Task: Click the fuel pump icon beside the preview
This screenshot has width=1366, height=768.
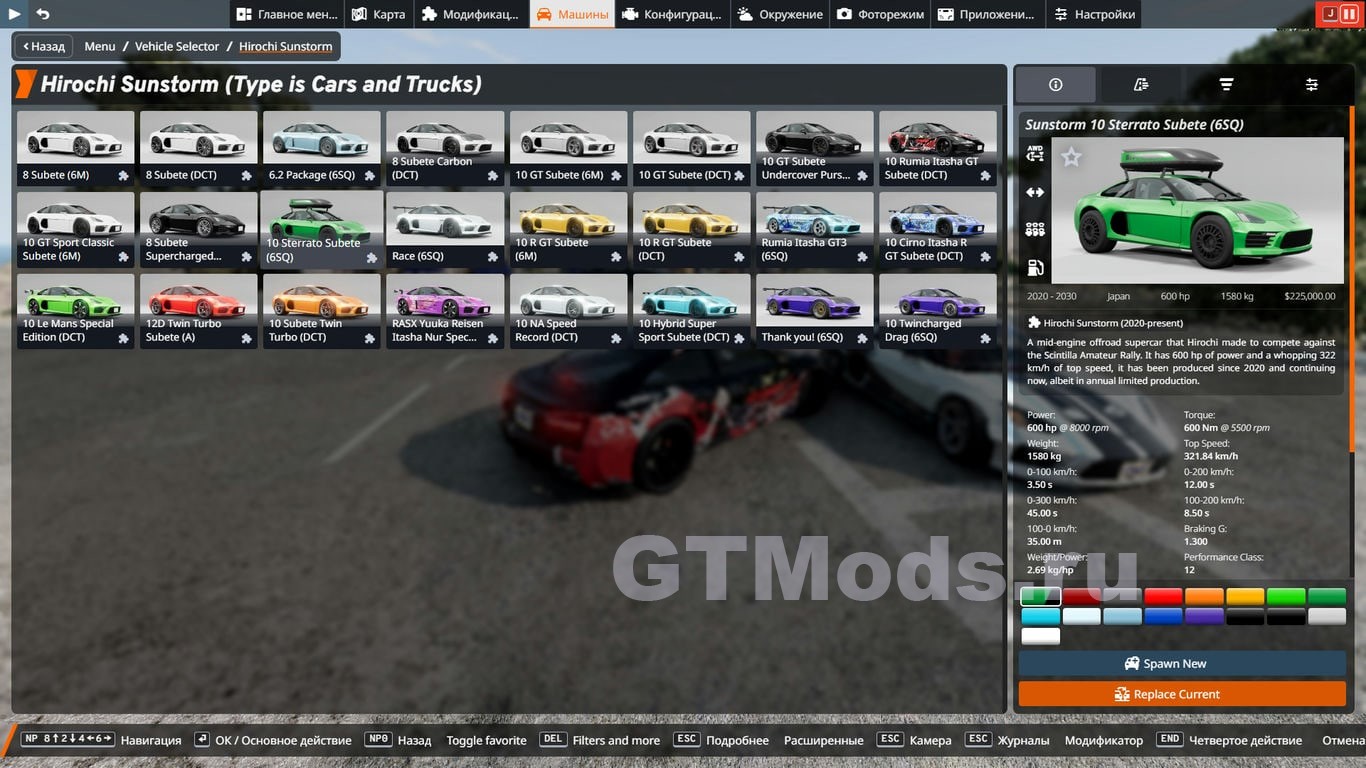Action: point(1035,268)
